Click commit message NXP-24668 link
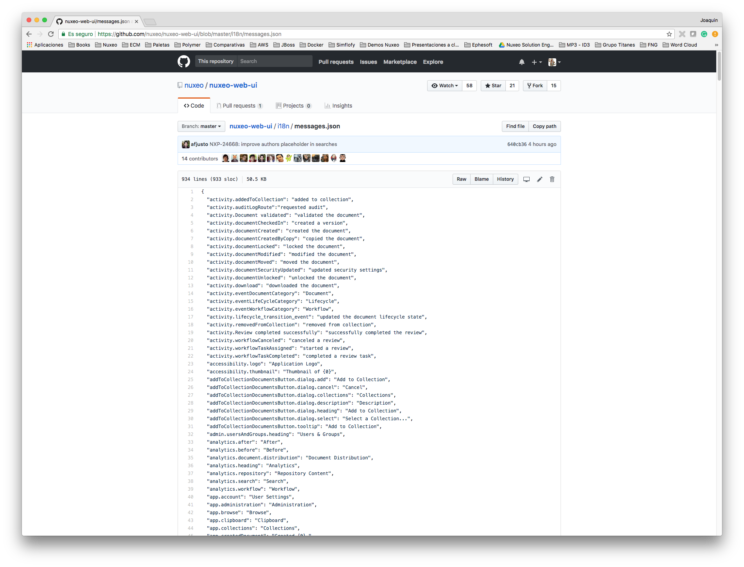The height and width of the screenshot is (567, 744). 273,144
